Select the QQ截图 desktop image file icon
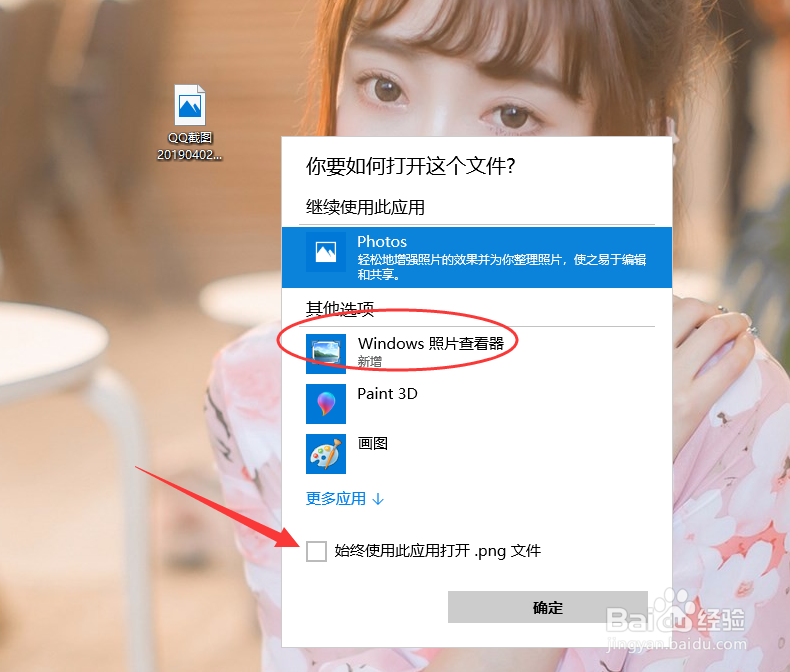790x672 pixels. pos(190,105)
